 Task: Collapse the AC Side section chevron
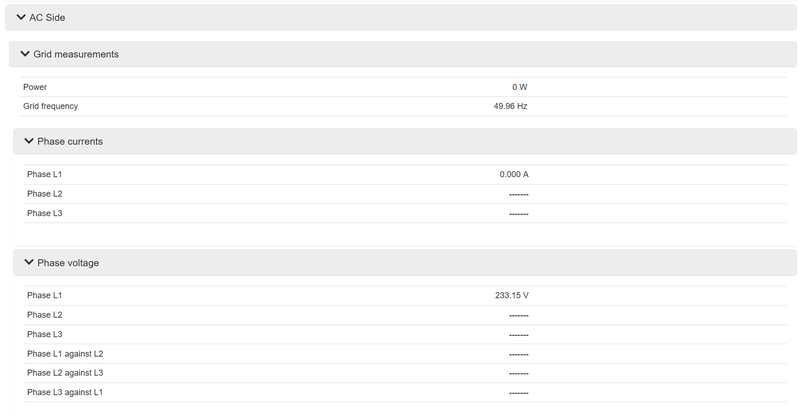(x=21, y=17)
